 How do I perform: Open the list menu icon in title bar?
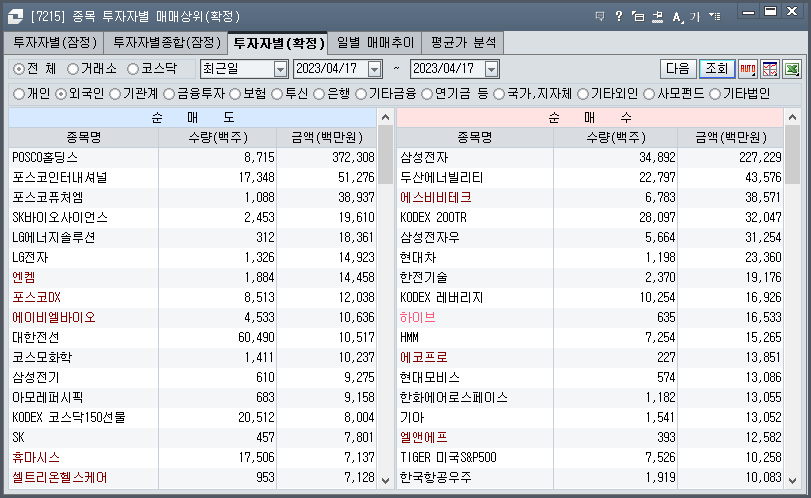point(715,17)
